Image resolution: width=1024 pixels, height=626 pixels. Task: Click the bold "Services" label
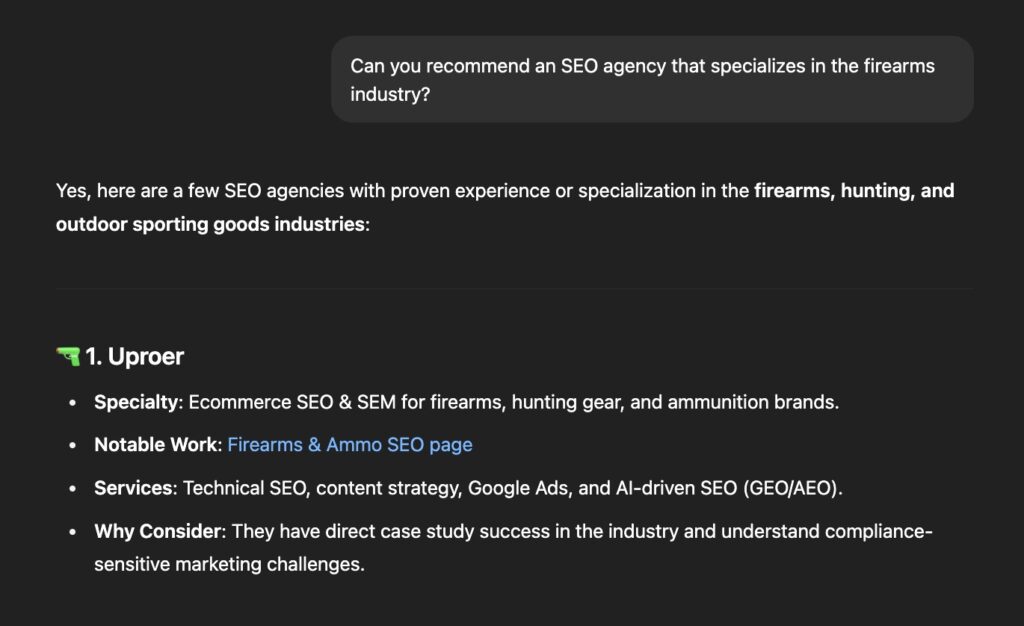tap(133, 488)
